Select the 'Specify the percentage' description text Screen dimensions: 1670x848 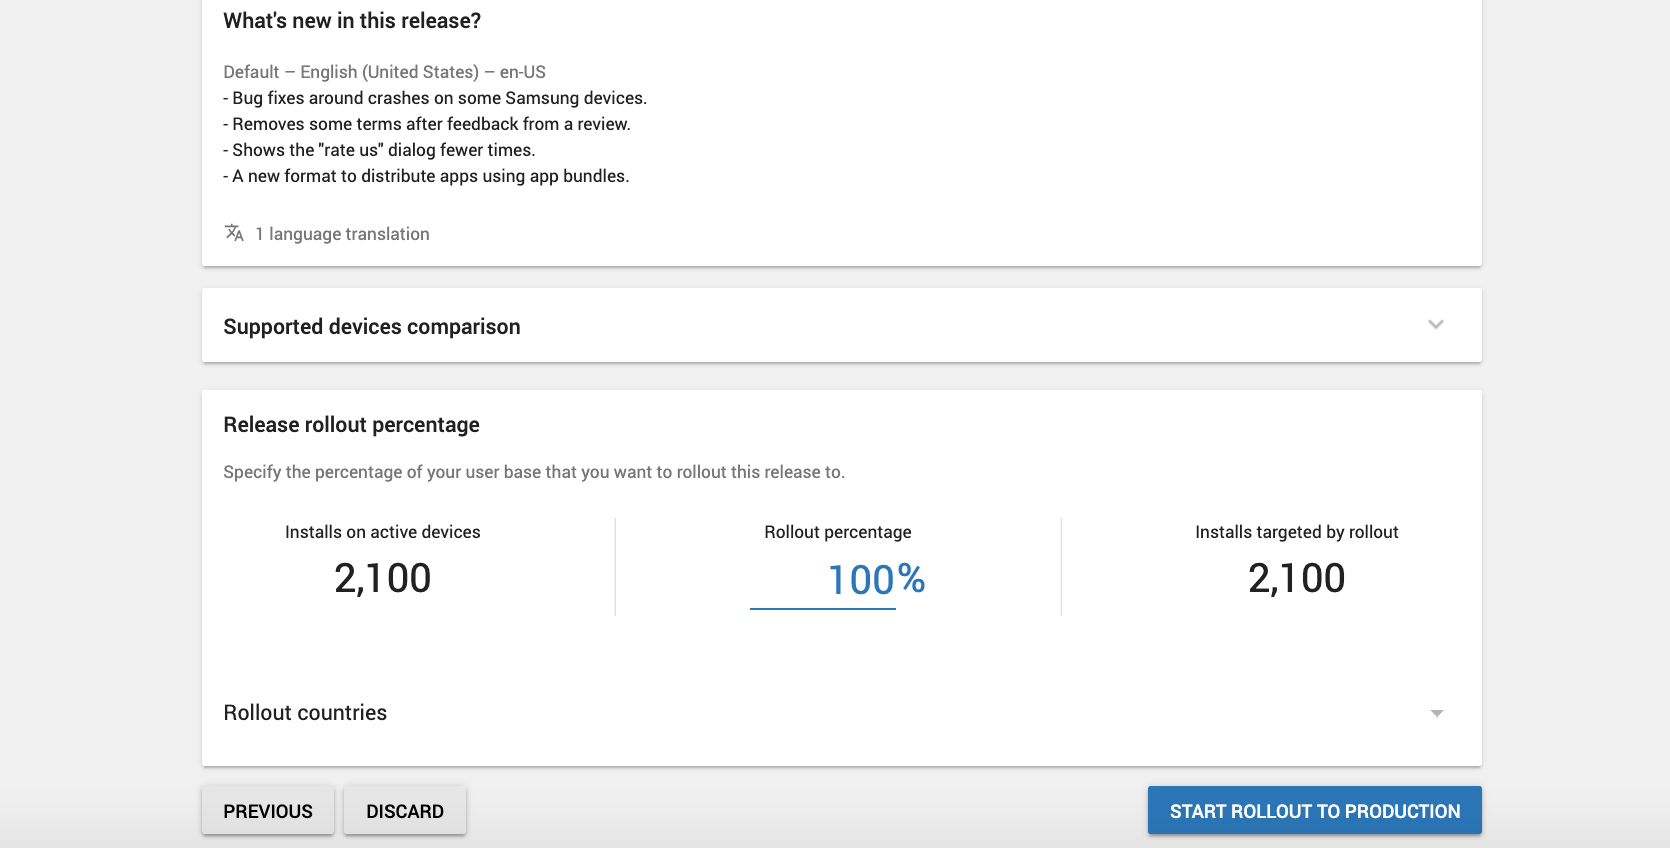coord(534,472)
